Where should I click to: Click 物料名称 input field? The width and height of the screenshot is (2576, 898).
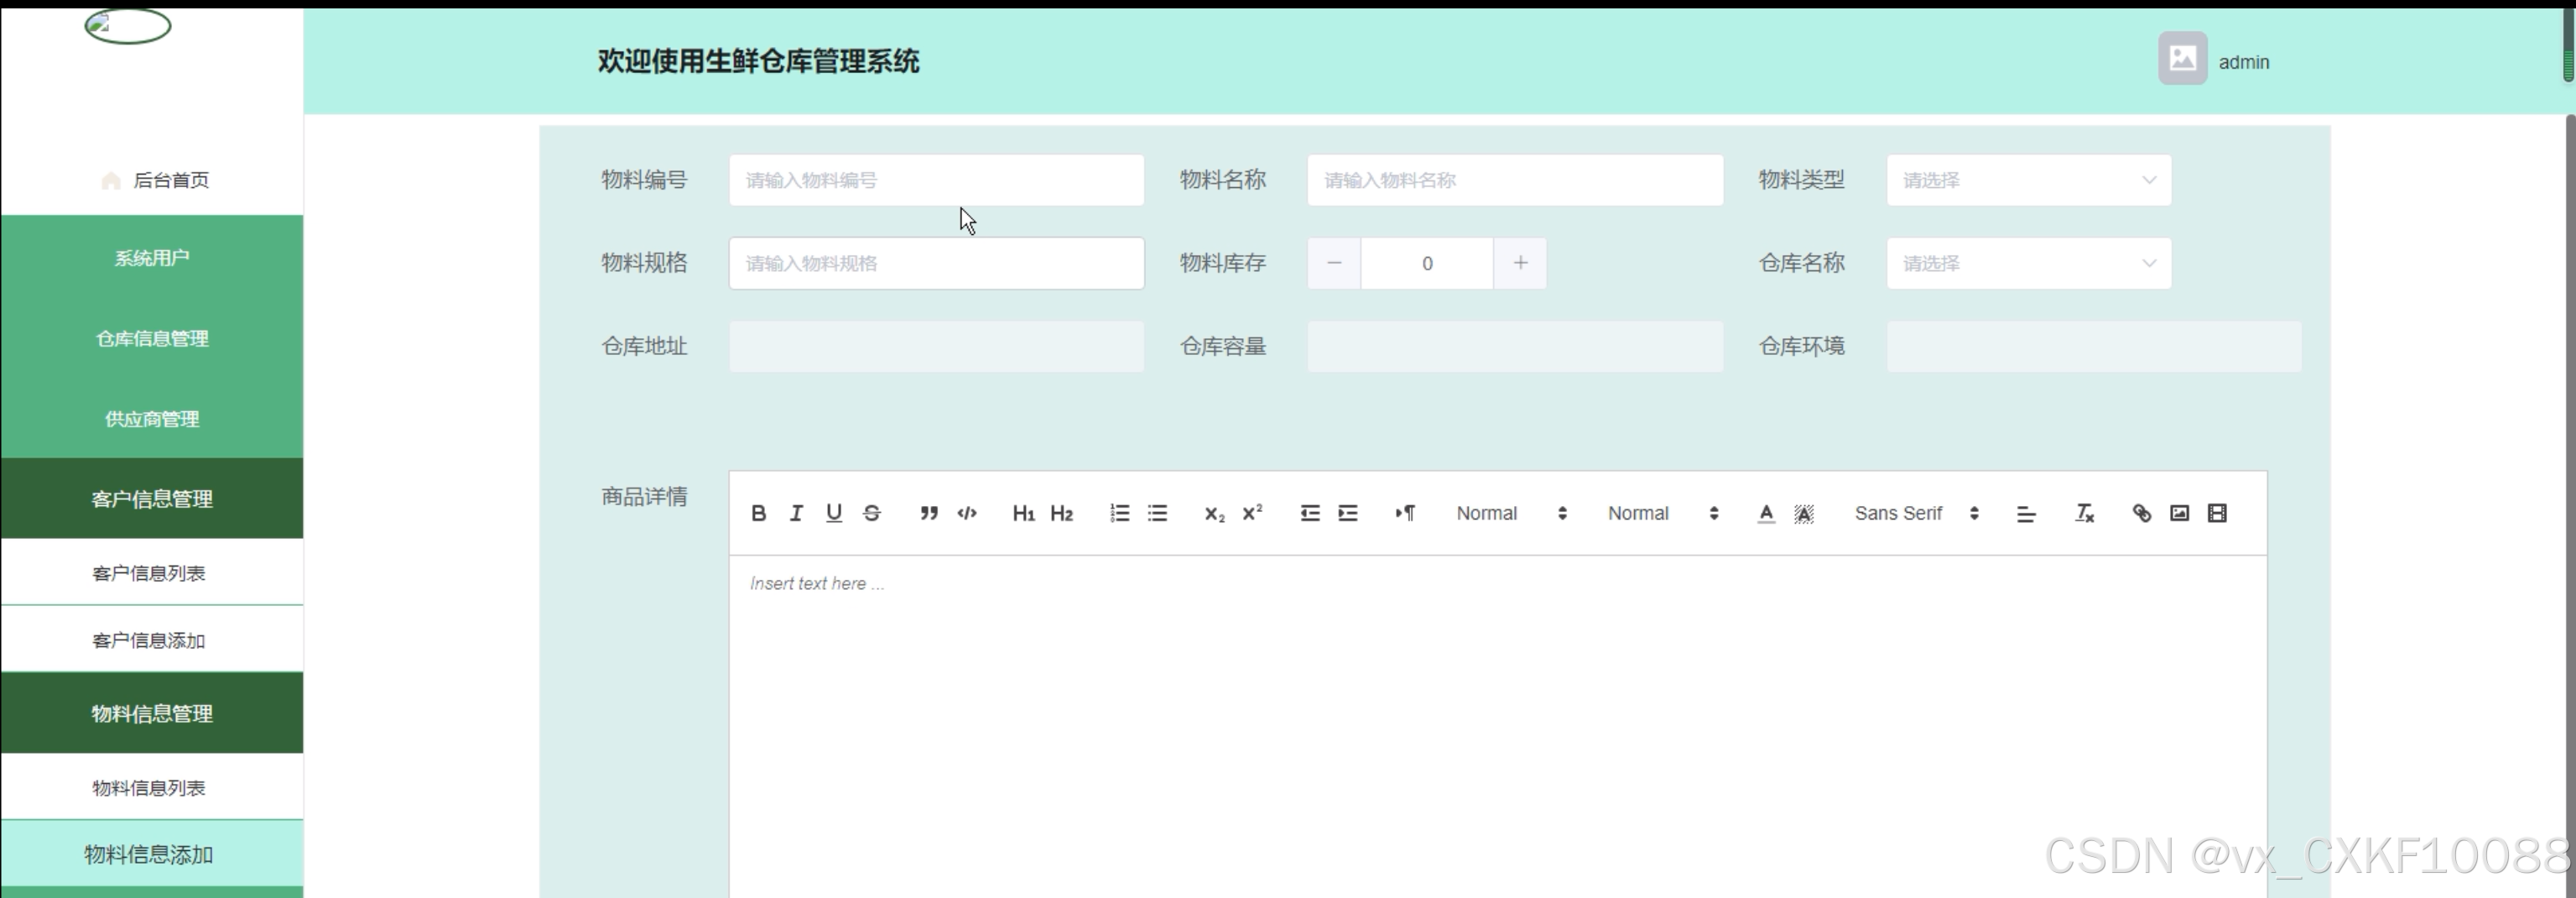pyautogui.click(x=1515, y=180)
